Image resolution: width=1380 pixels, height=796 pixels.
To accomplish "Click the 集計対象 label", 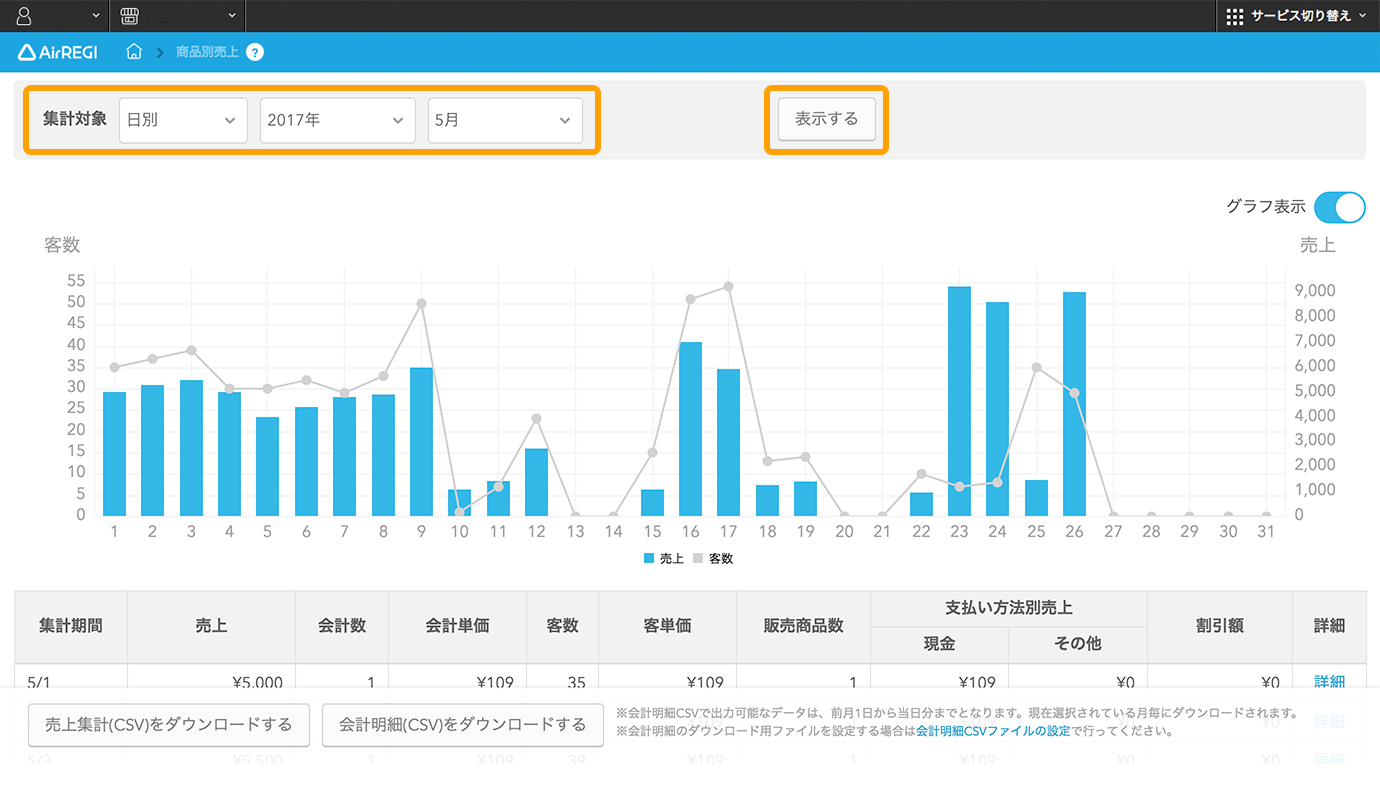I will click(x=74, y=119).
